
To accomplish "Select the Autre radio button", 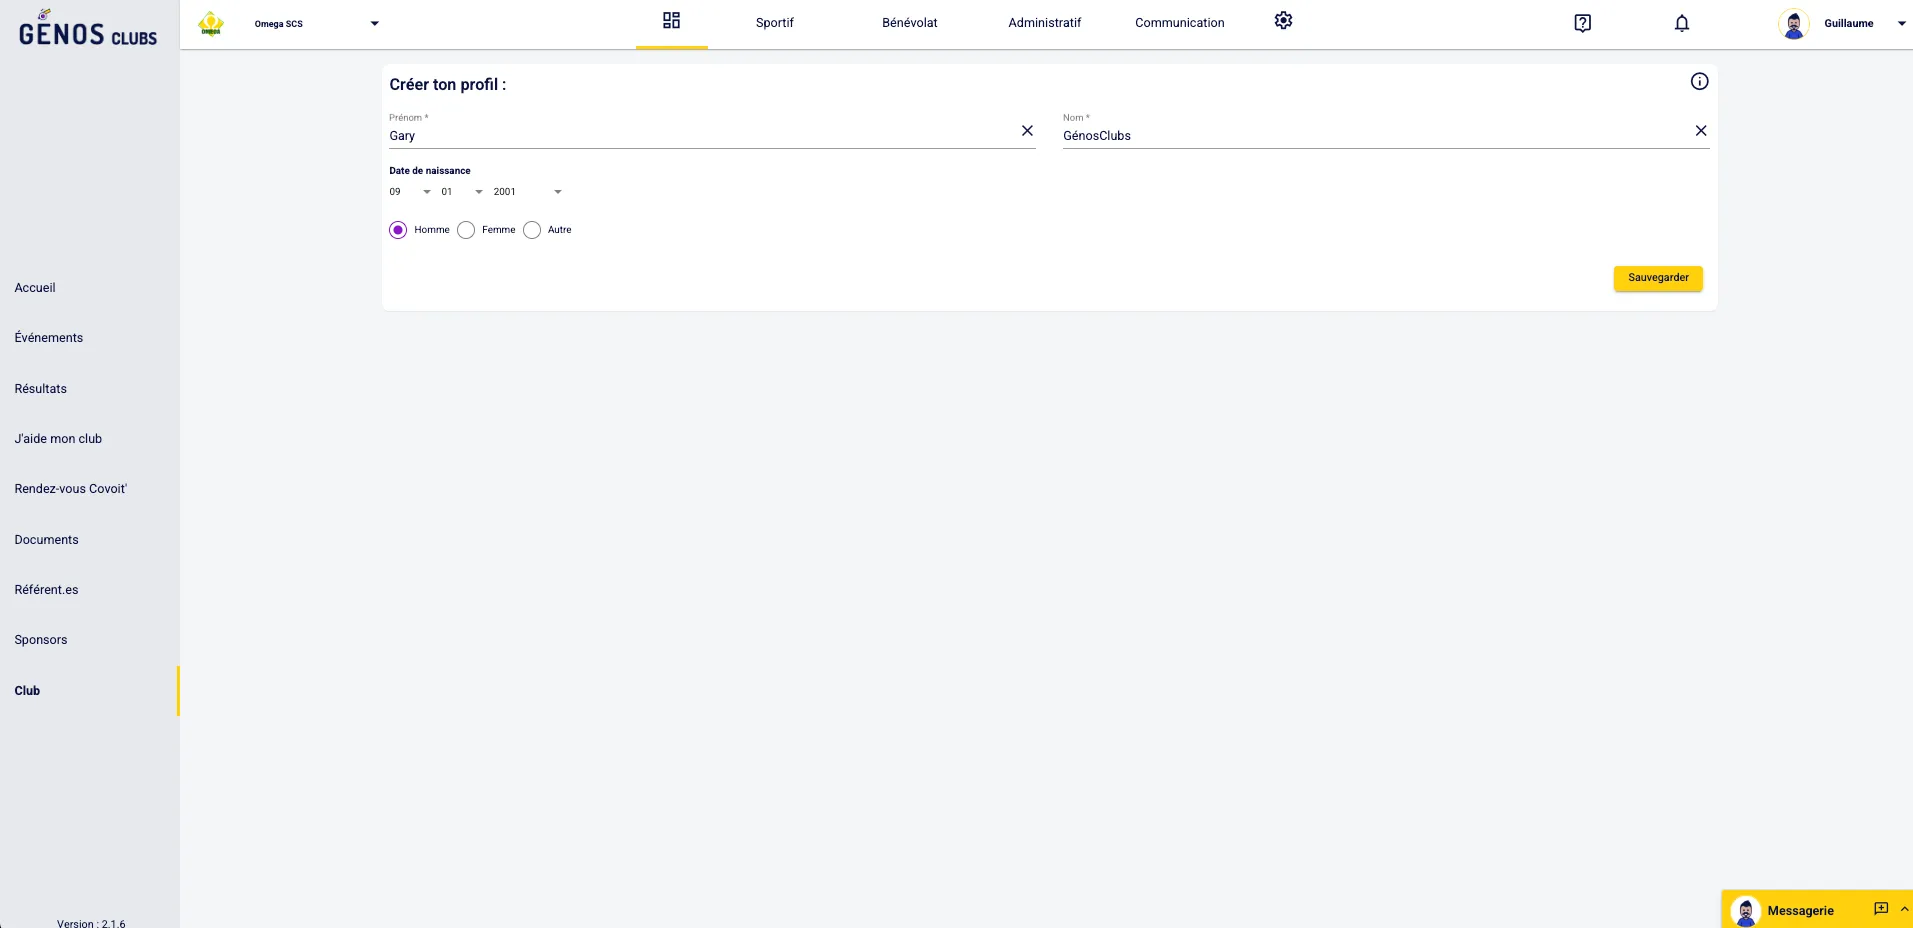I will (532, 230).
